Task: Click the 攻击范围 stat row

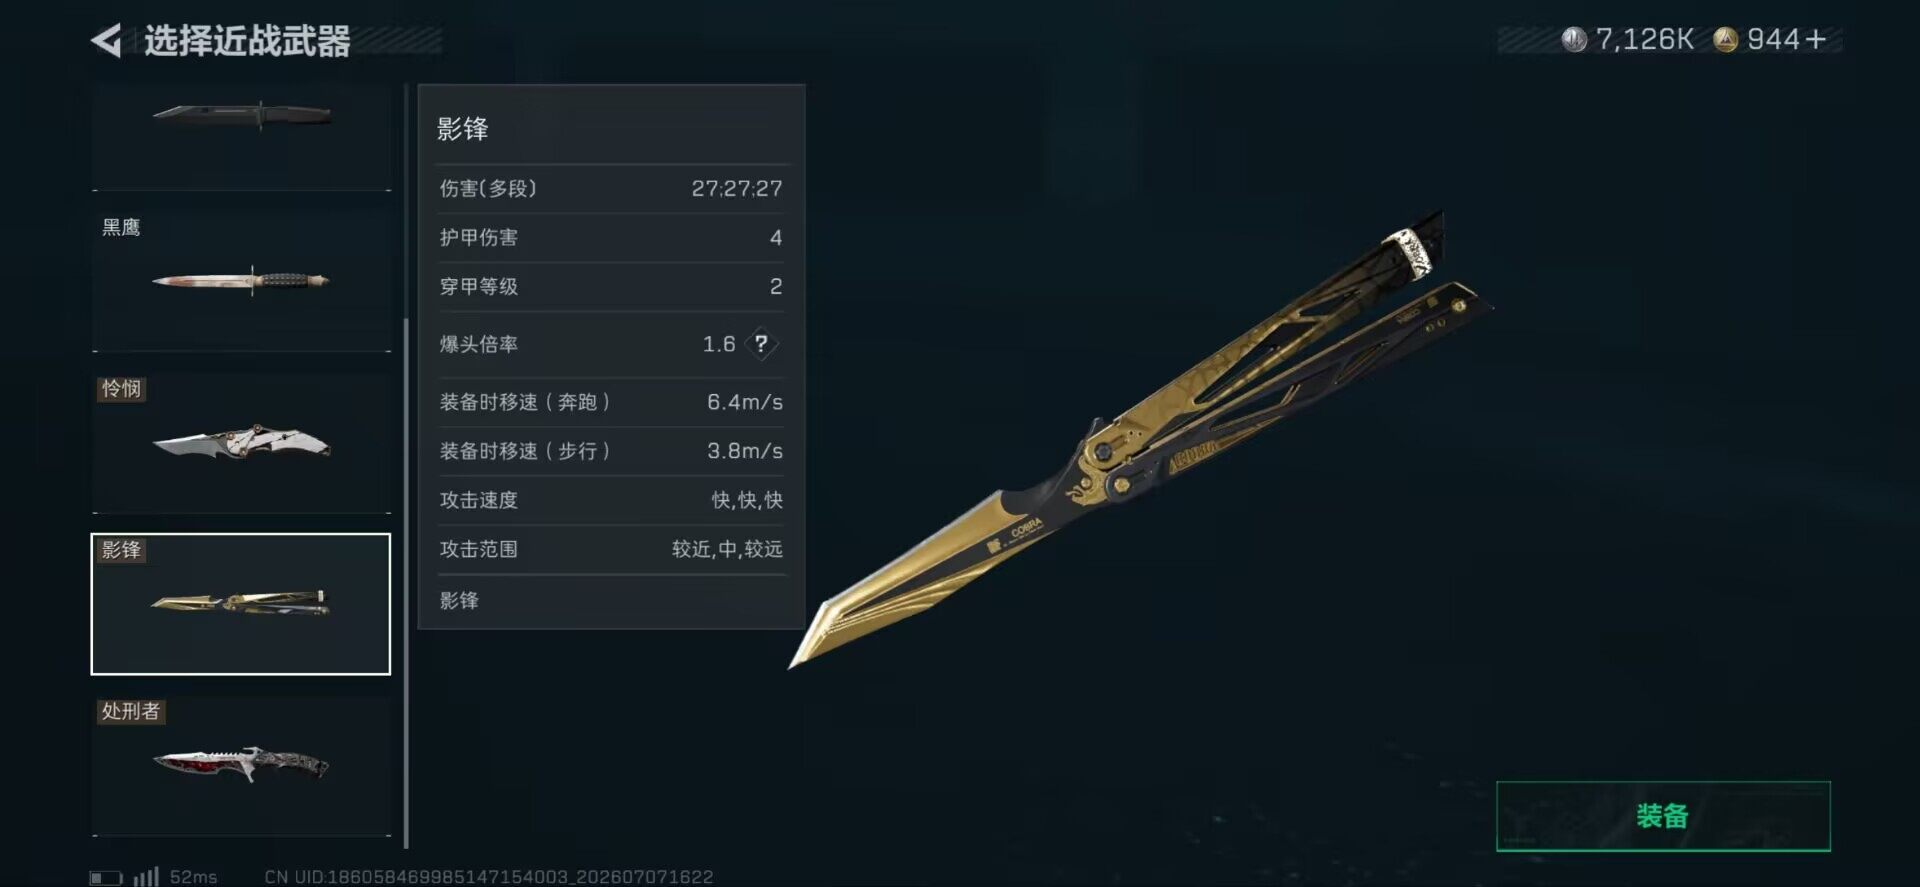Action: pyautogui.click(x=611, y=549)
